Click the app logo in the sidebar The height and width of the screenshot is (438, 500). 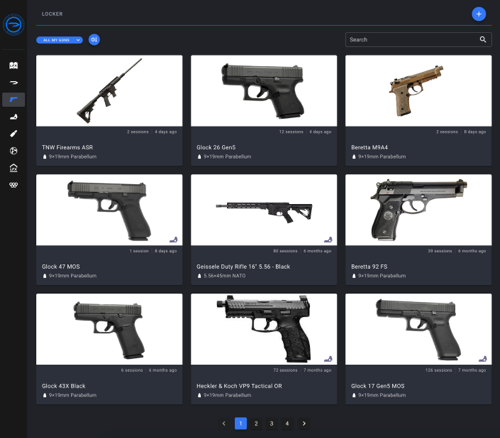coord(13,25)
